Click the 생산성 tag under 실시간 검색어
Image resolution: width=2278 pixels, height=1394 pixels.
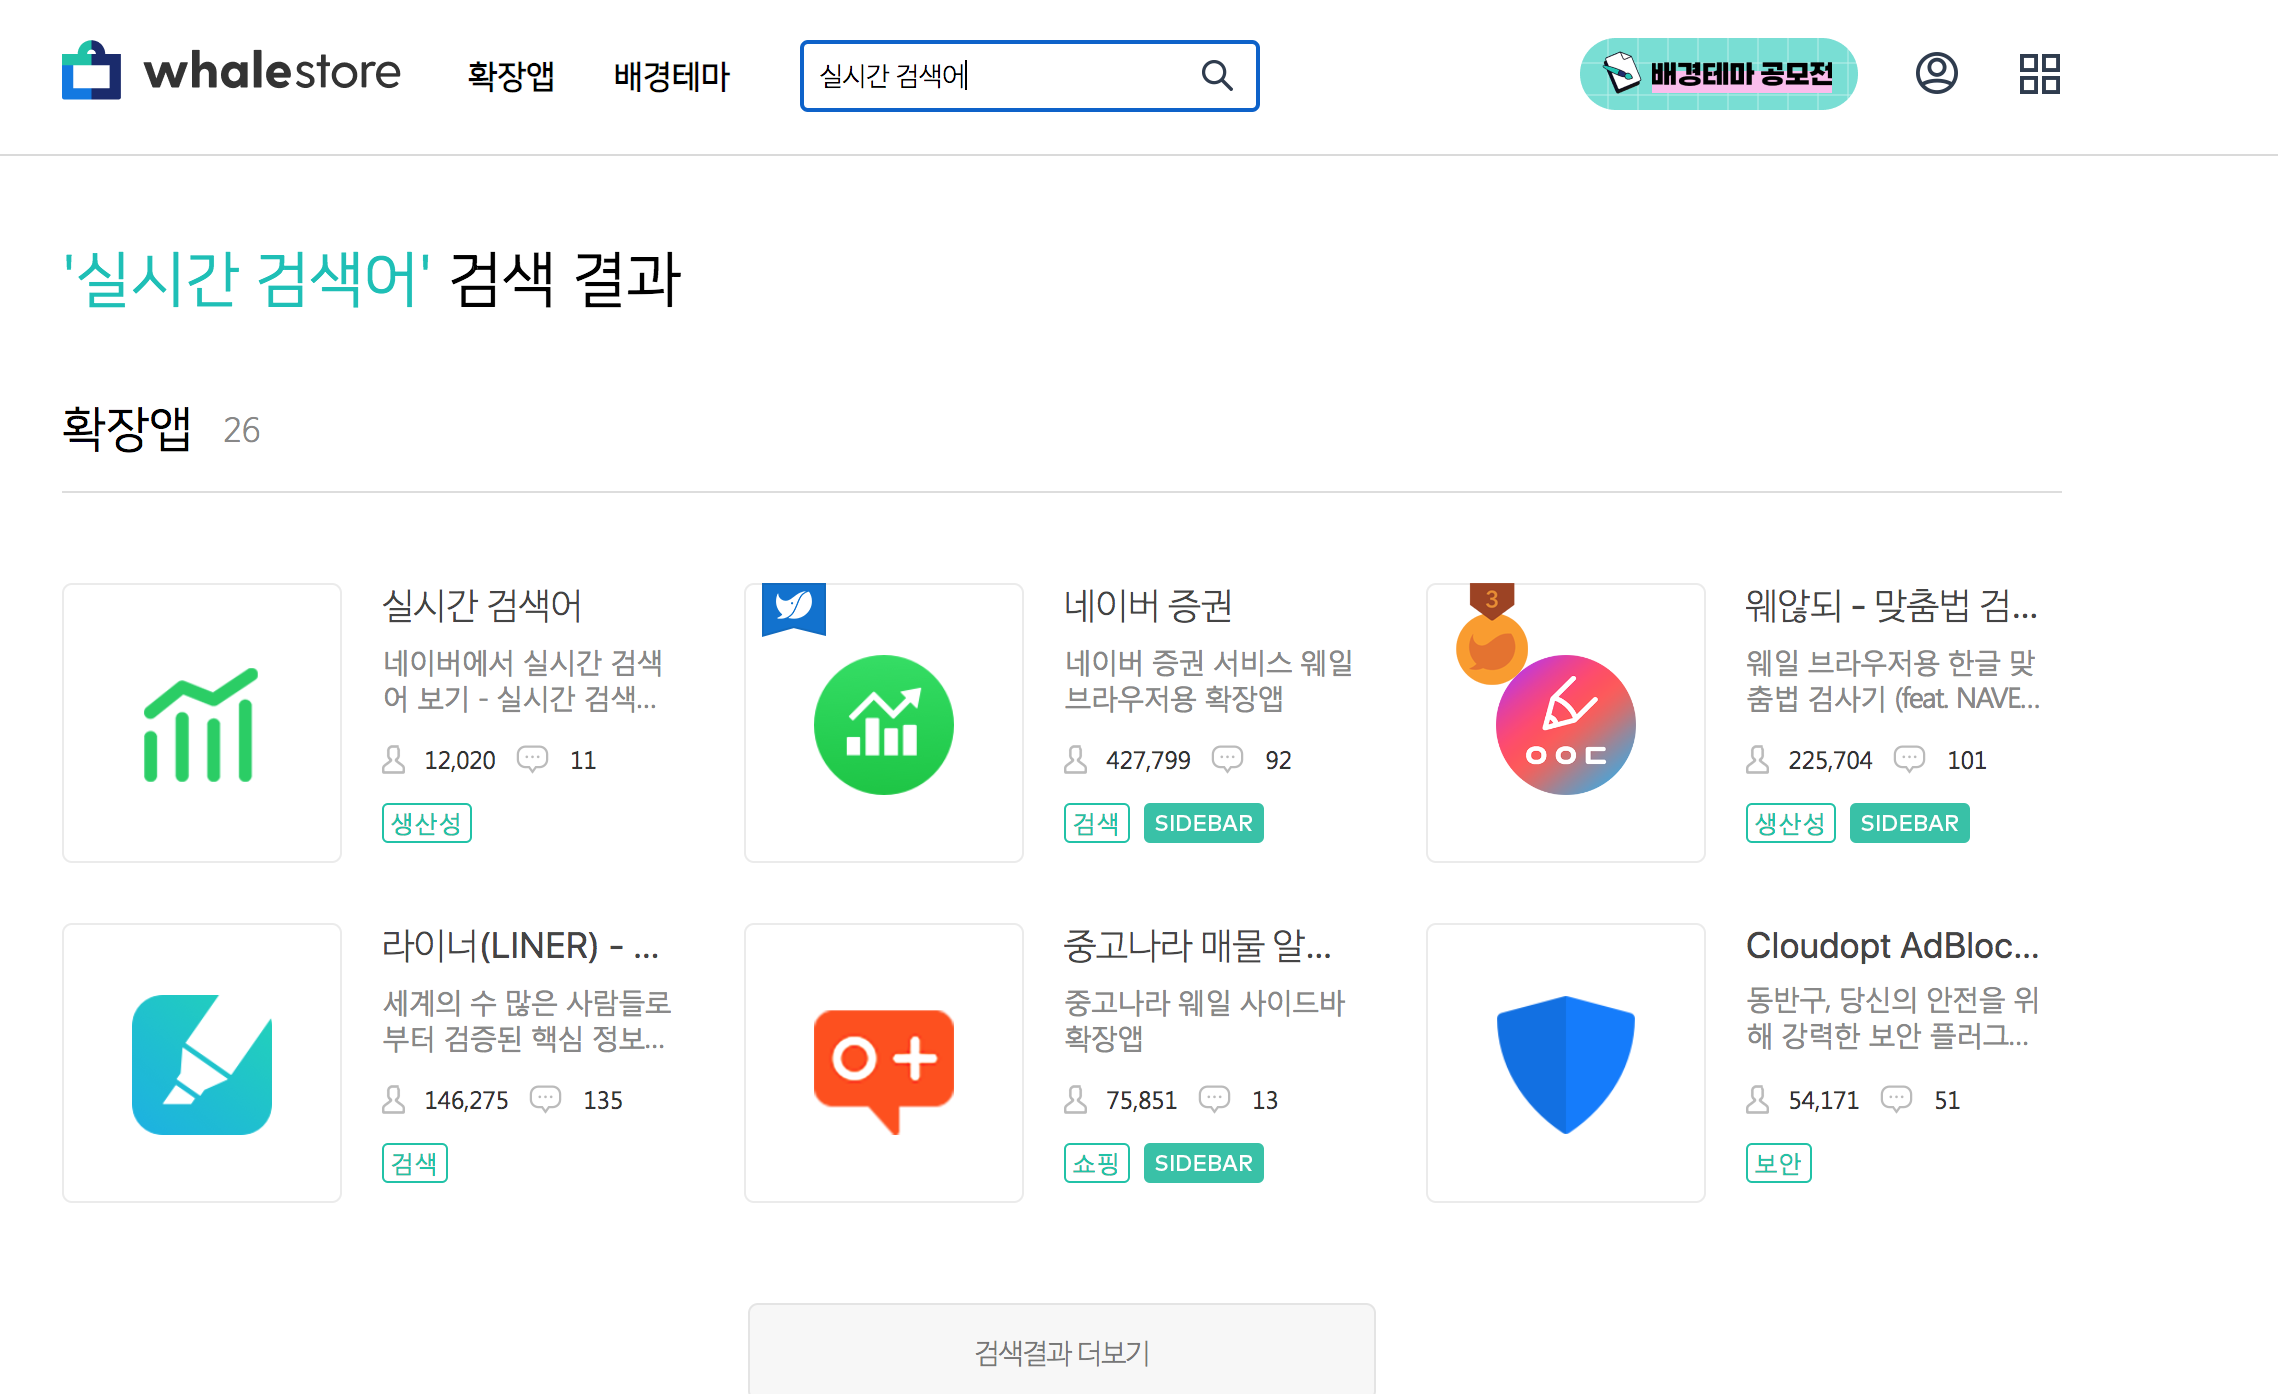pyautogui.click(x=426, y=823)
